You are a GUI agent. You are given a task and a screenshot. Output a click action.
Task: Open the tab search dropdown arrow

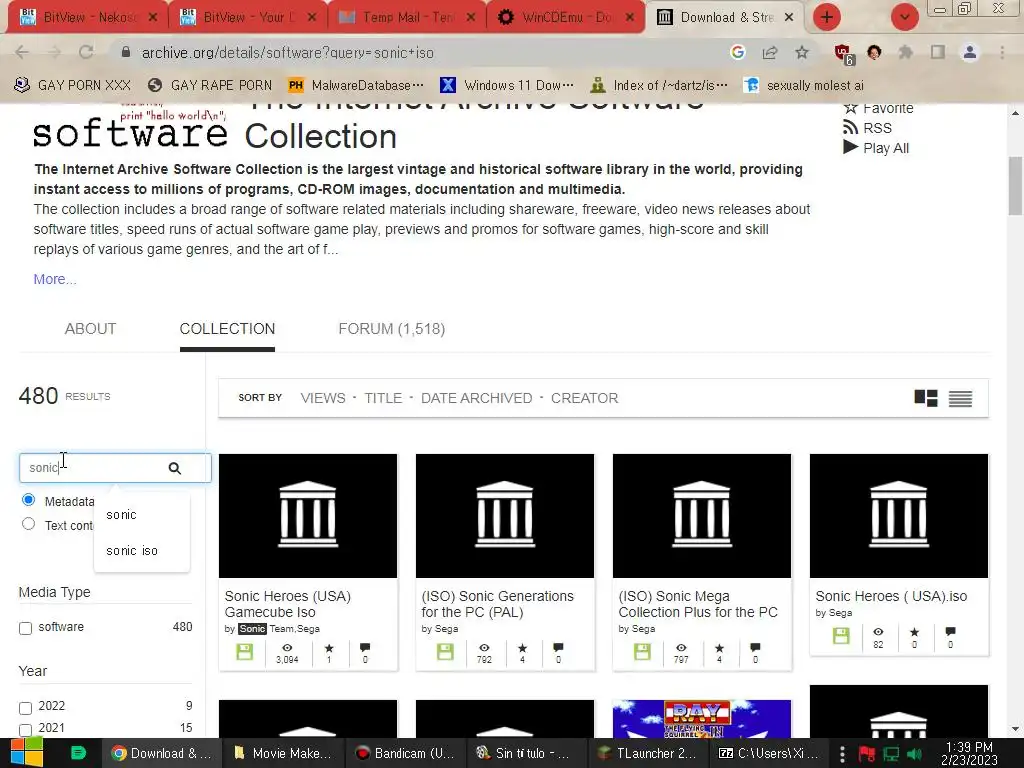pos(904,17)
